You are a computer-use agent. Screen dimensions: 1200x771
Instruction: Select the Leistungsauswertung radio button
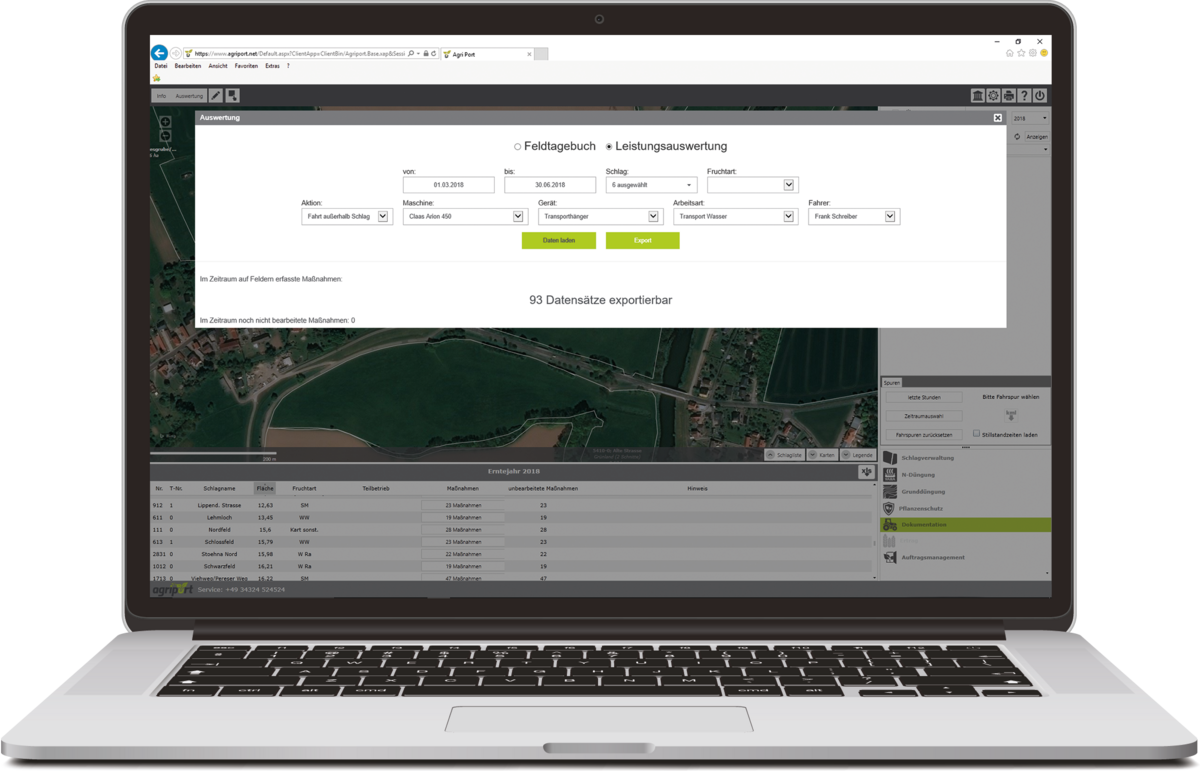(609, 147)
